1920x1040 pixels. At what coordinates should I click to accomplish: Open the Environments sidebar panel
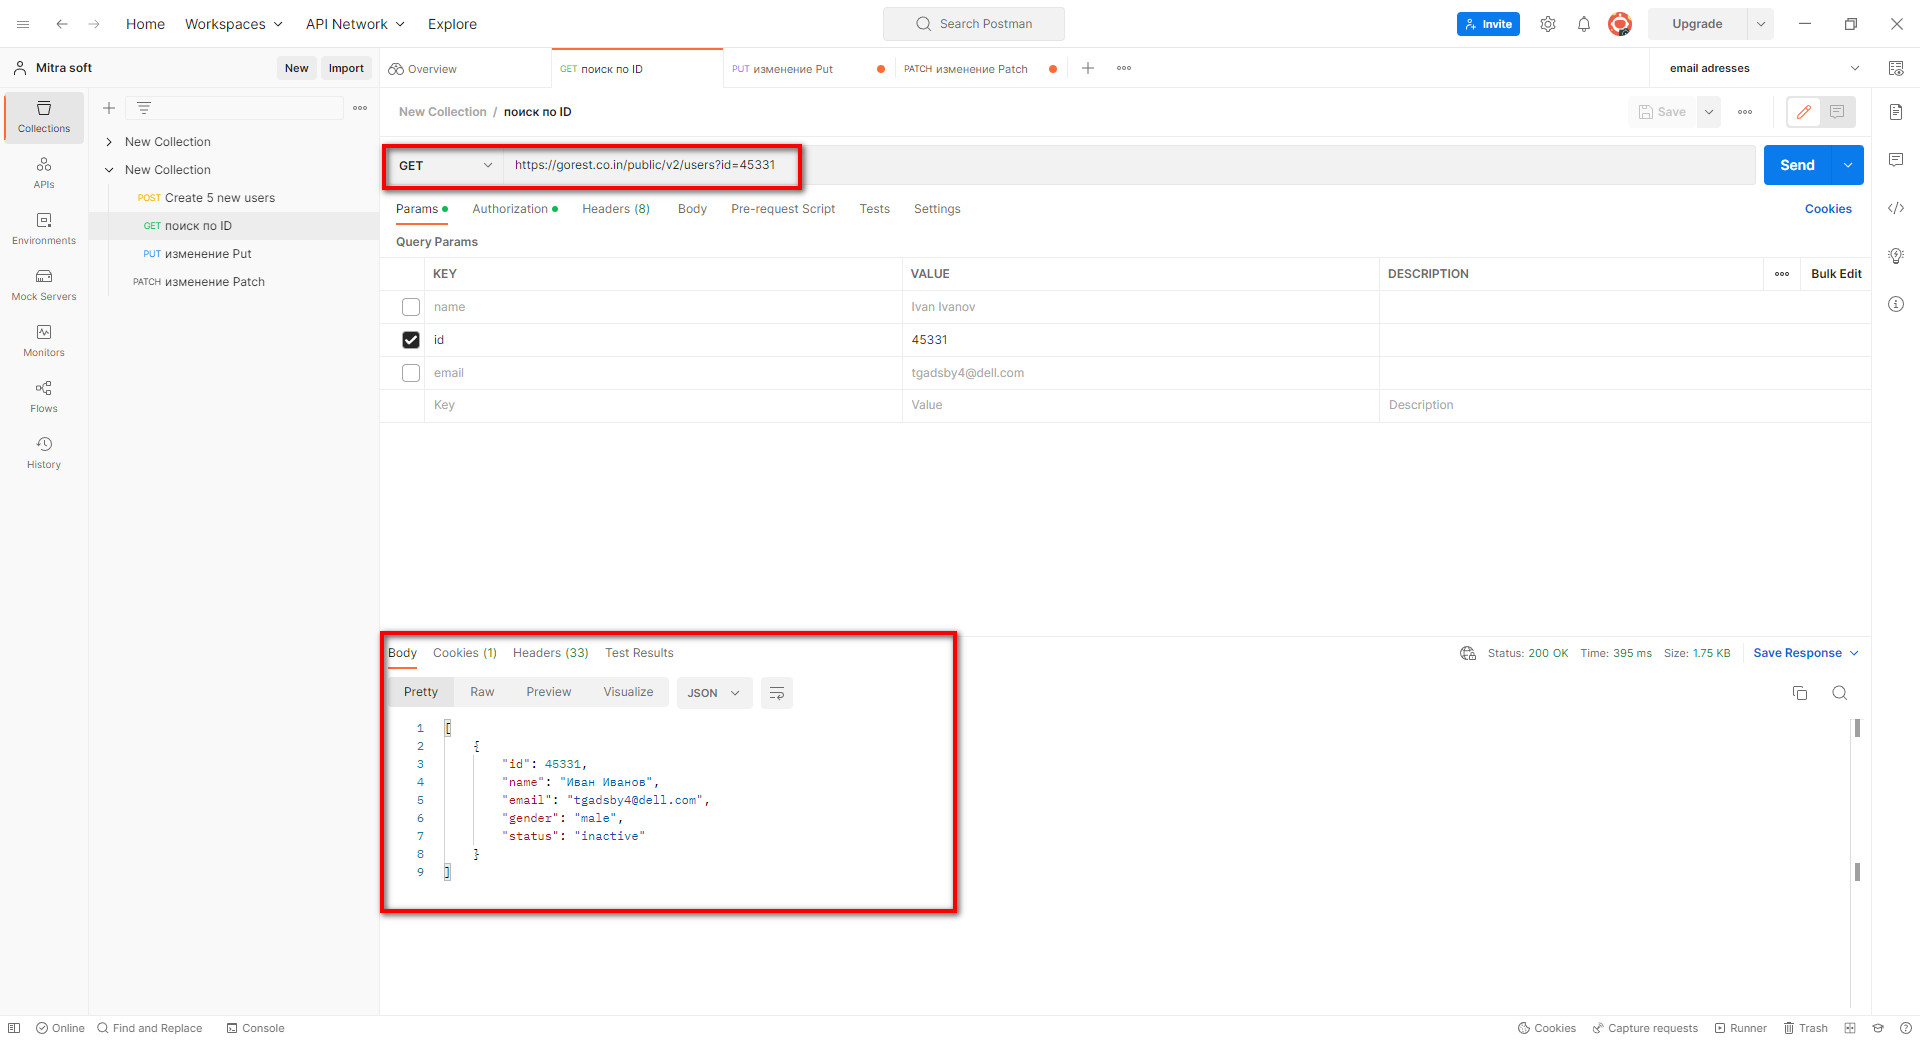pos(44,229)
